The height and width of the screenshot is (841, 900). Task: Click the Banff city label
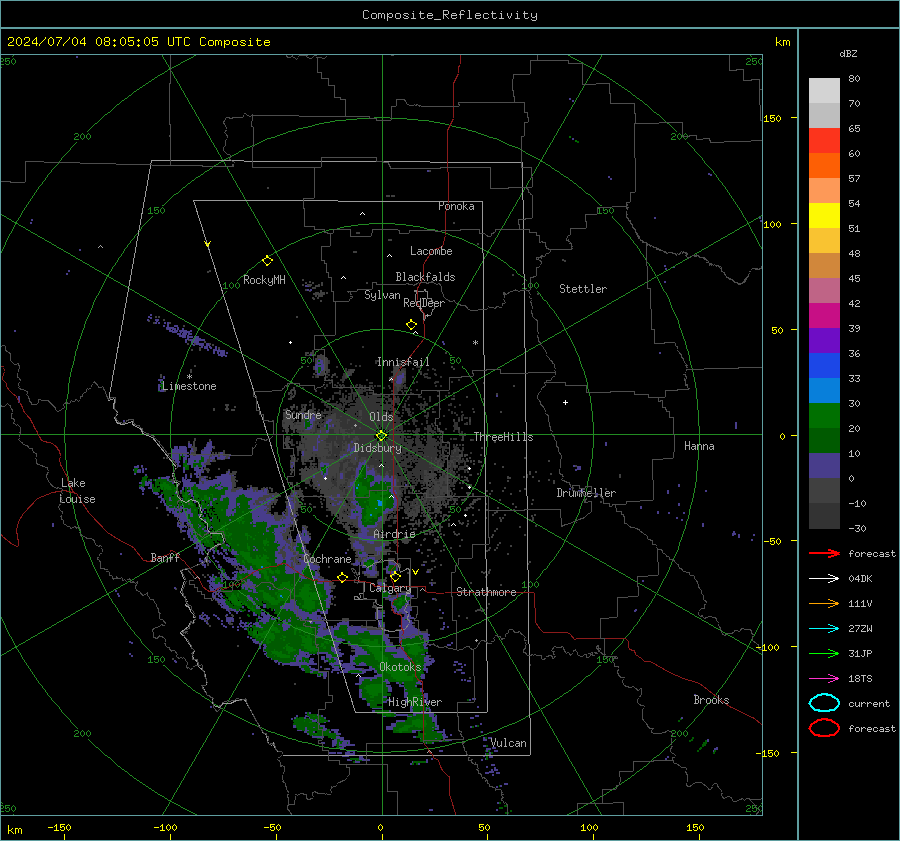(165, 558)
